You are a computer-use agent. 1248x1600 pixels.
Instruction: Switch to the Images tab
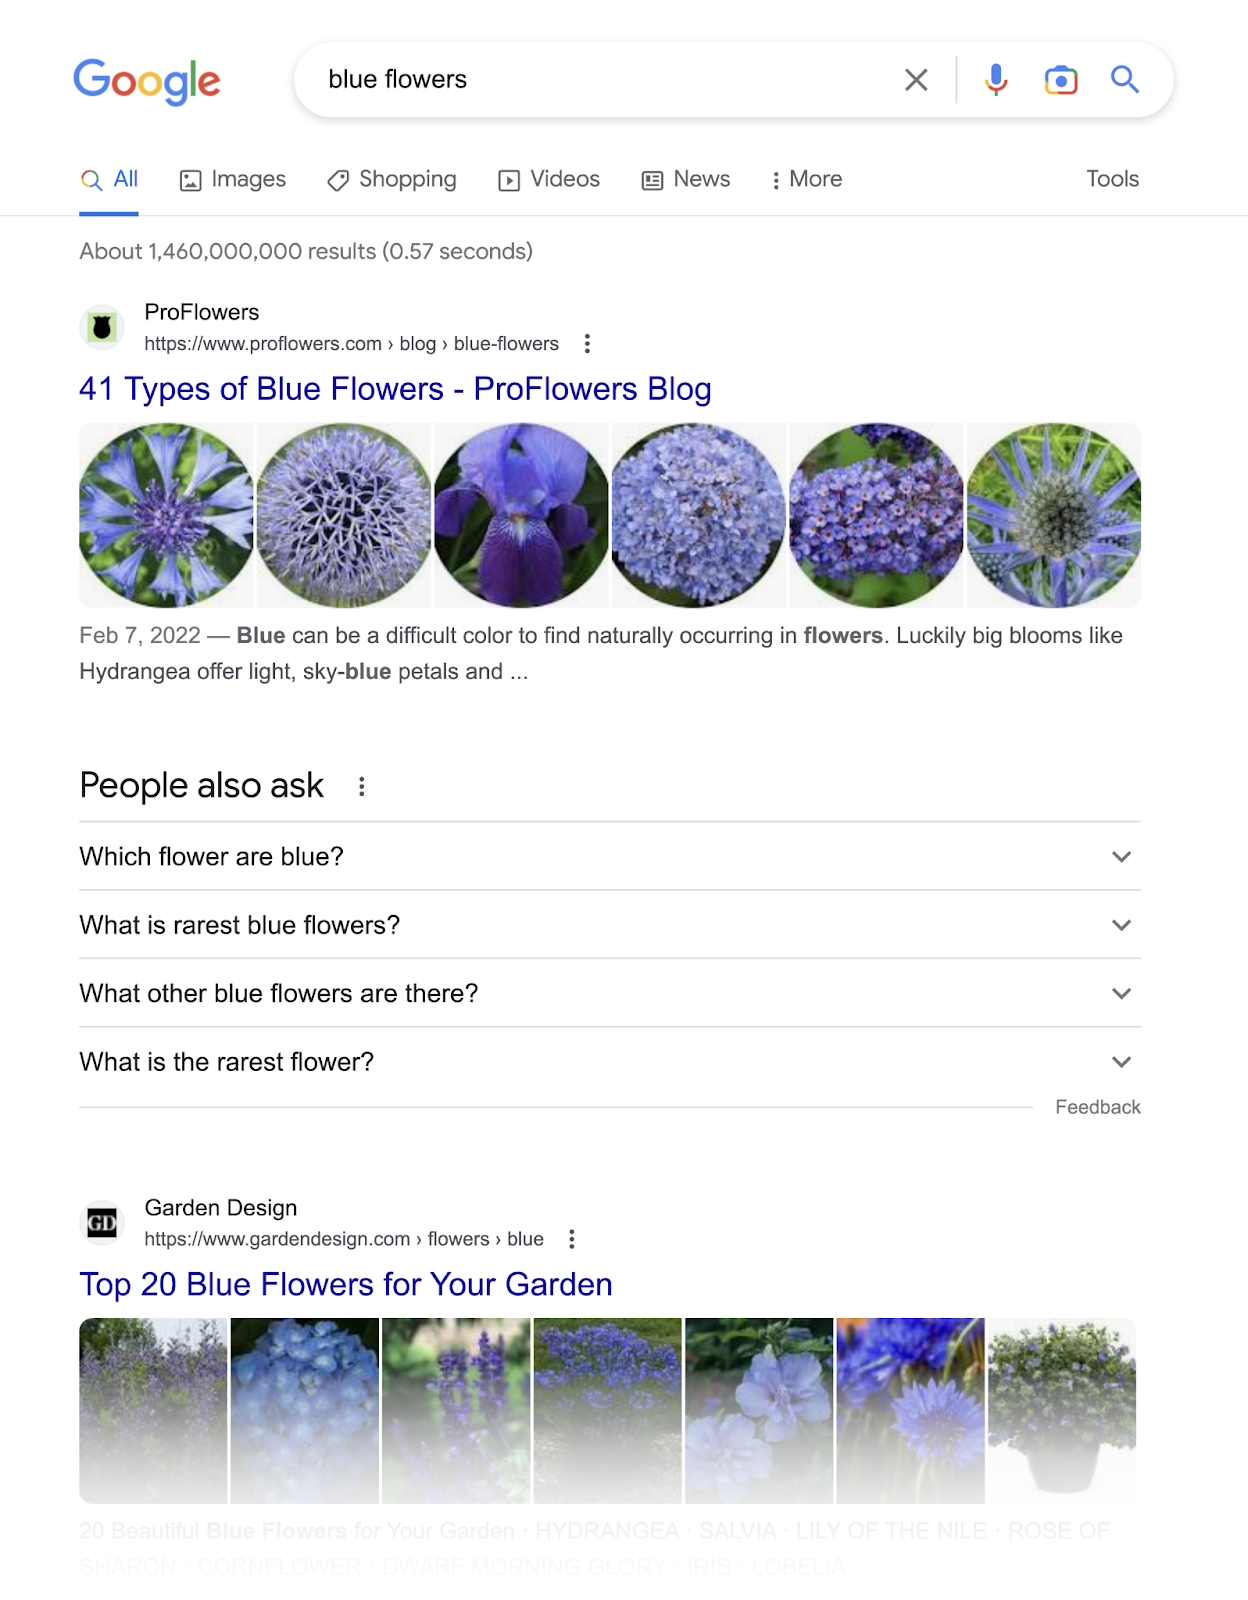click(234, 179)
